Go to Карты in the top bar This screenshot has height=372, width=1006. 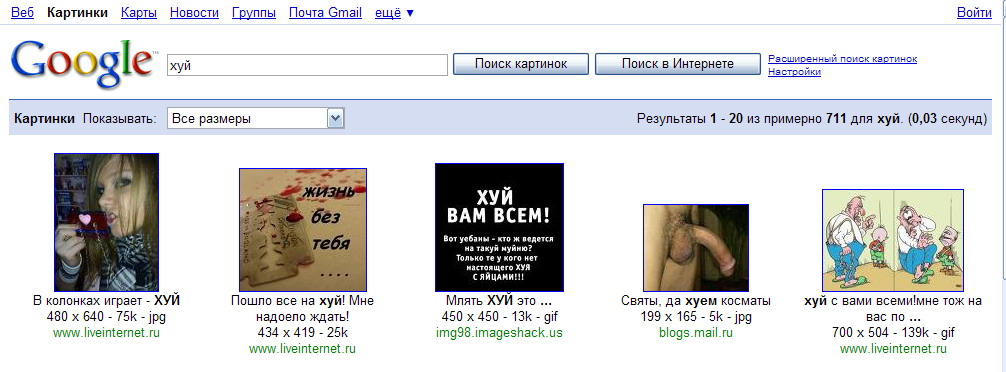click(139, 13)
